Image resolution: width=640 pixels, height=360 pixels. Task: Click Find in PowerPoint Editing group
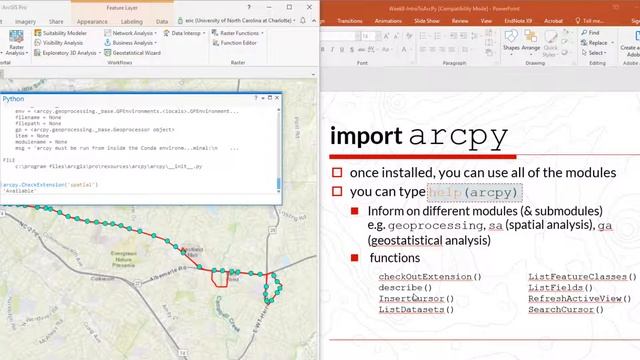591,32
